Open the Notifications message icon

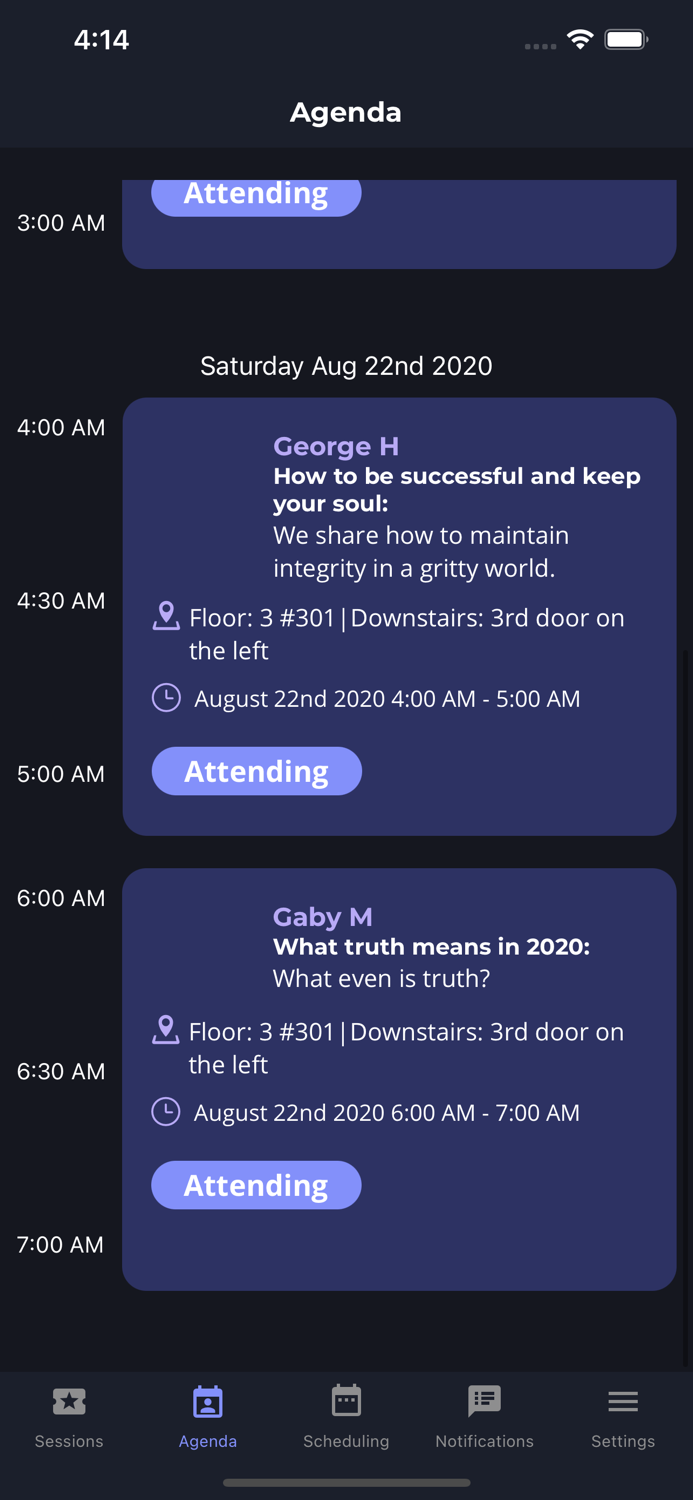(x=484, y=1402)
